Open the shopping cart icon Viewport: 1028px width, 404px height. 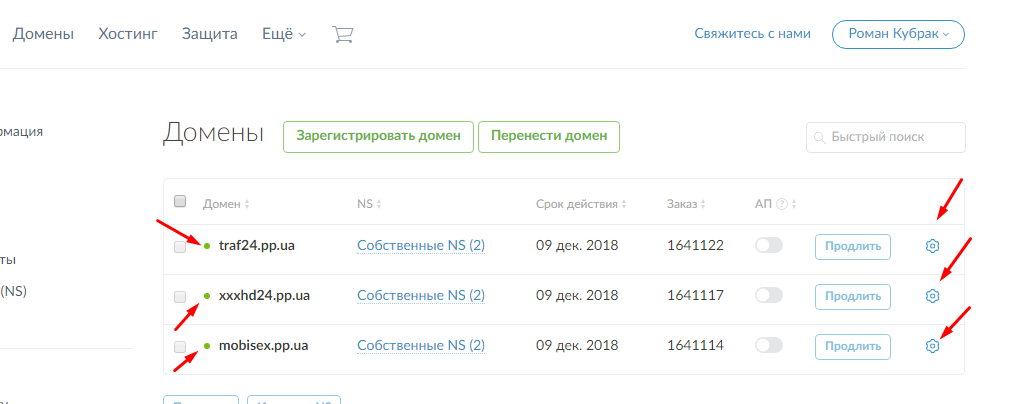[x=343, y=34]
